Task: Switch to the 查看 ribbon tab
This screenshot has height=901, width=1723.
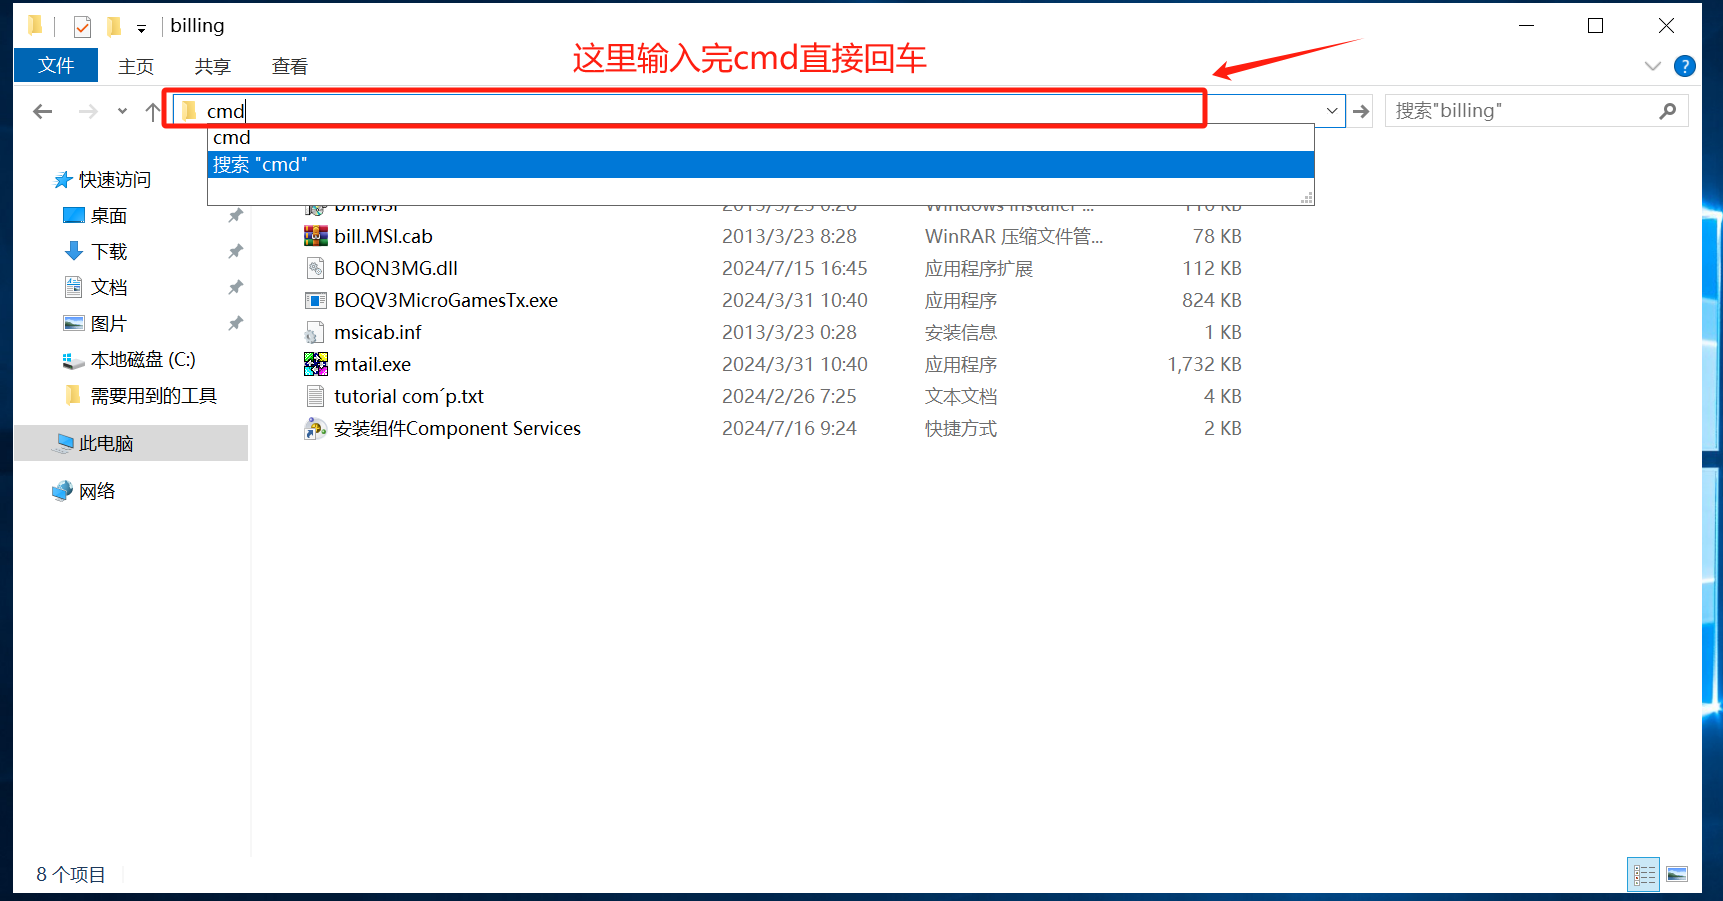Action: [x=290, y=66]
